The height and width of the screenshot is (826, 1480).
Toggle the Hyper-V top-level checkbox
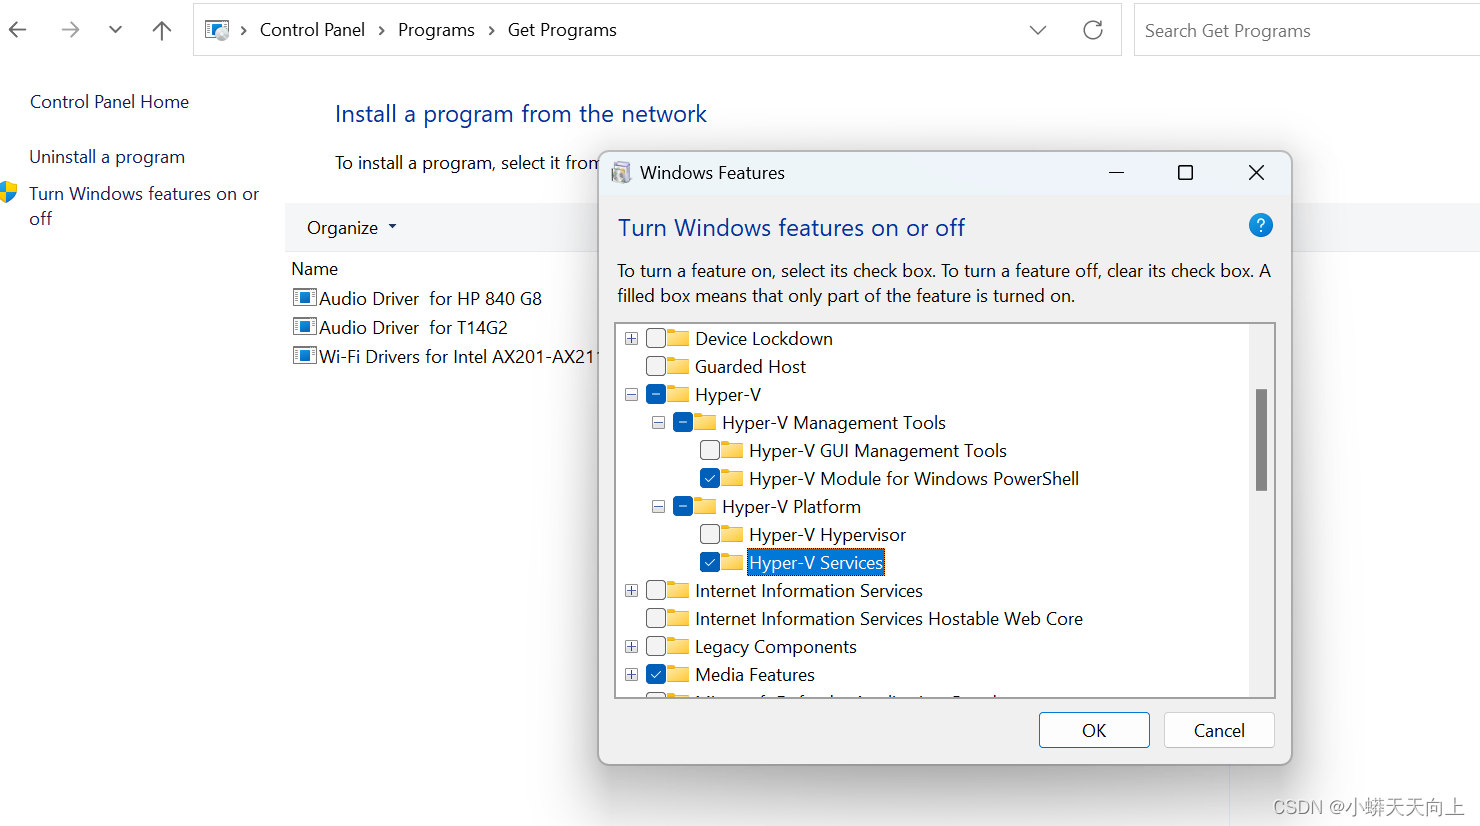656,394
